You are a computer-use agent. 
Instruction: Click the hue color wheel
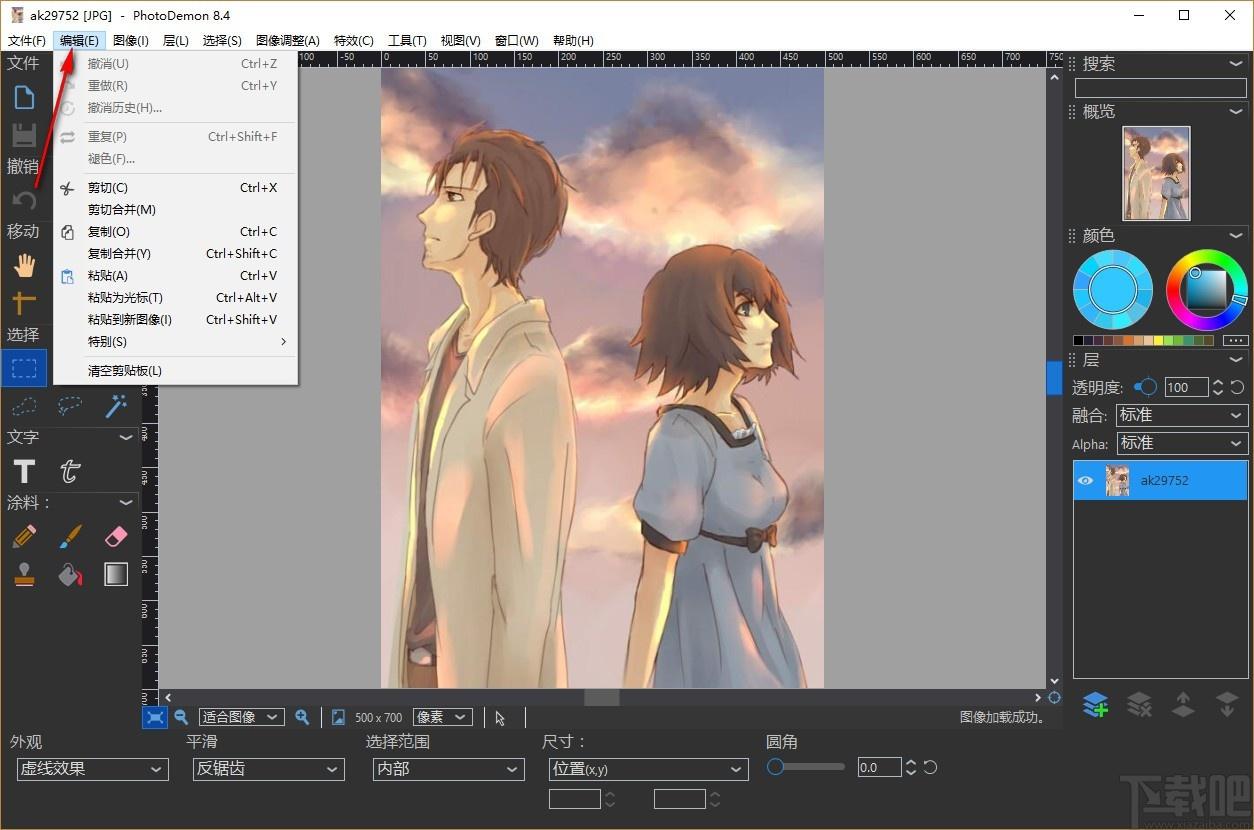pos(1207,290)
